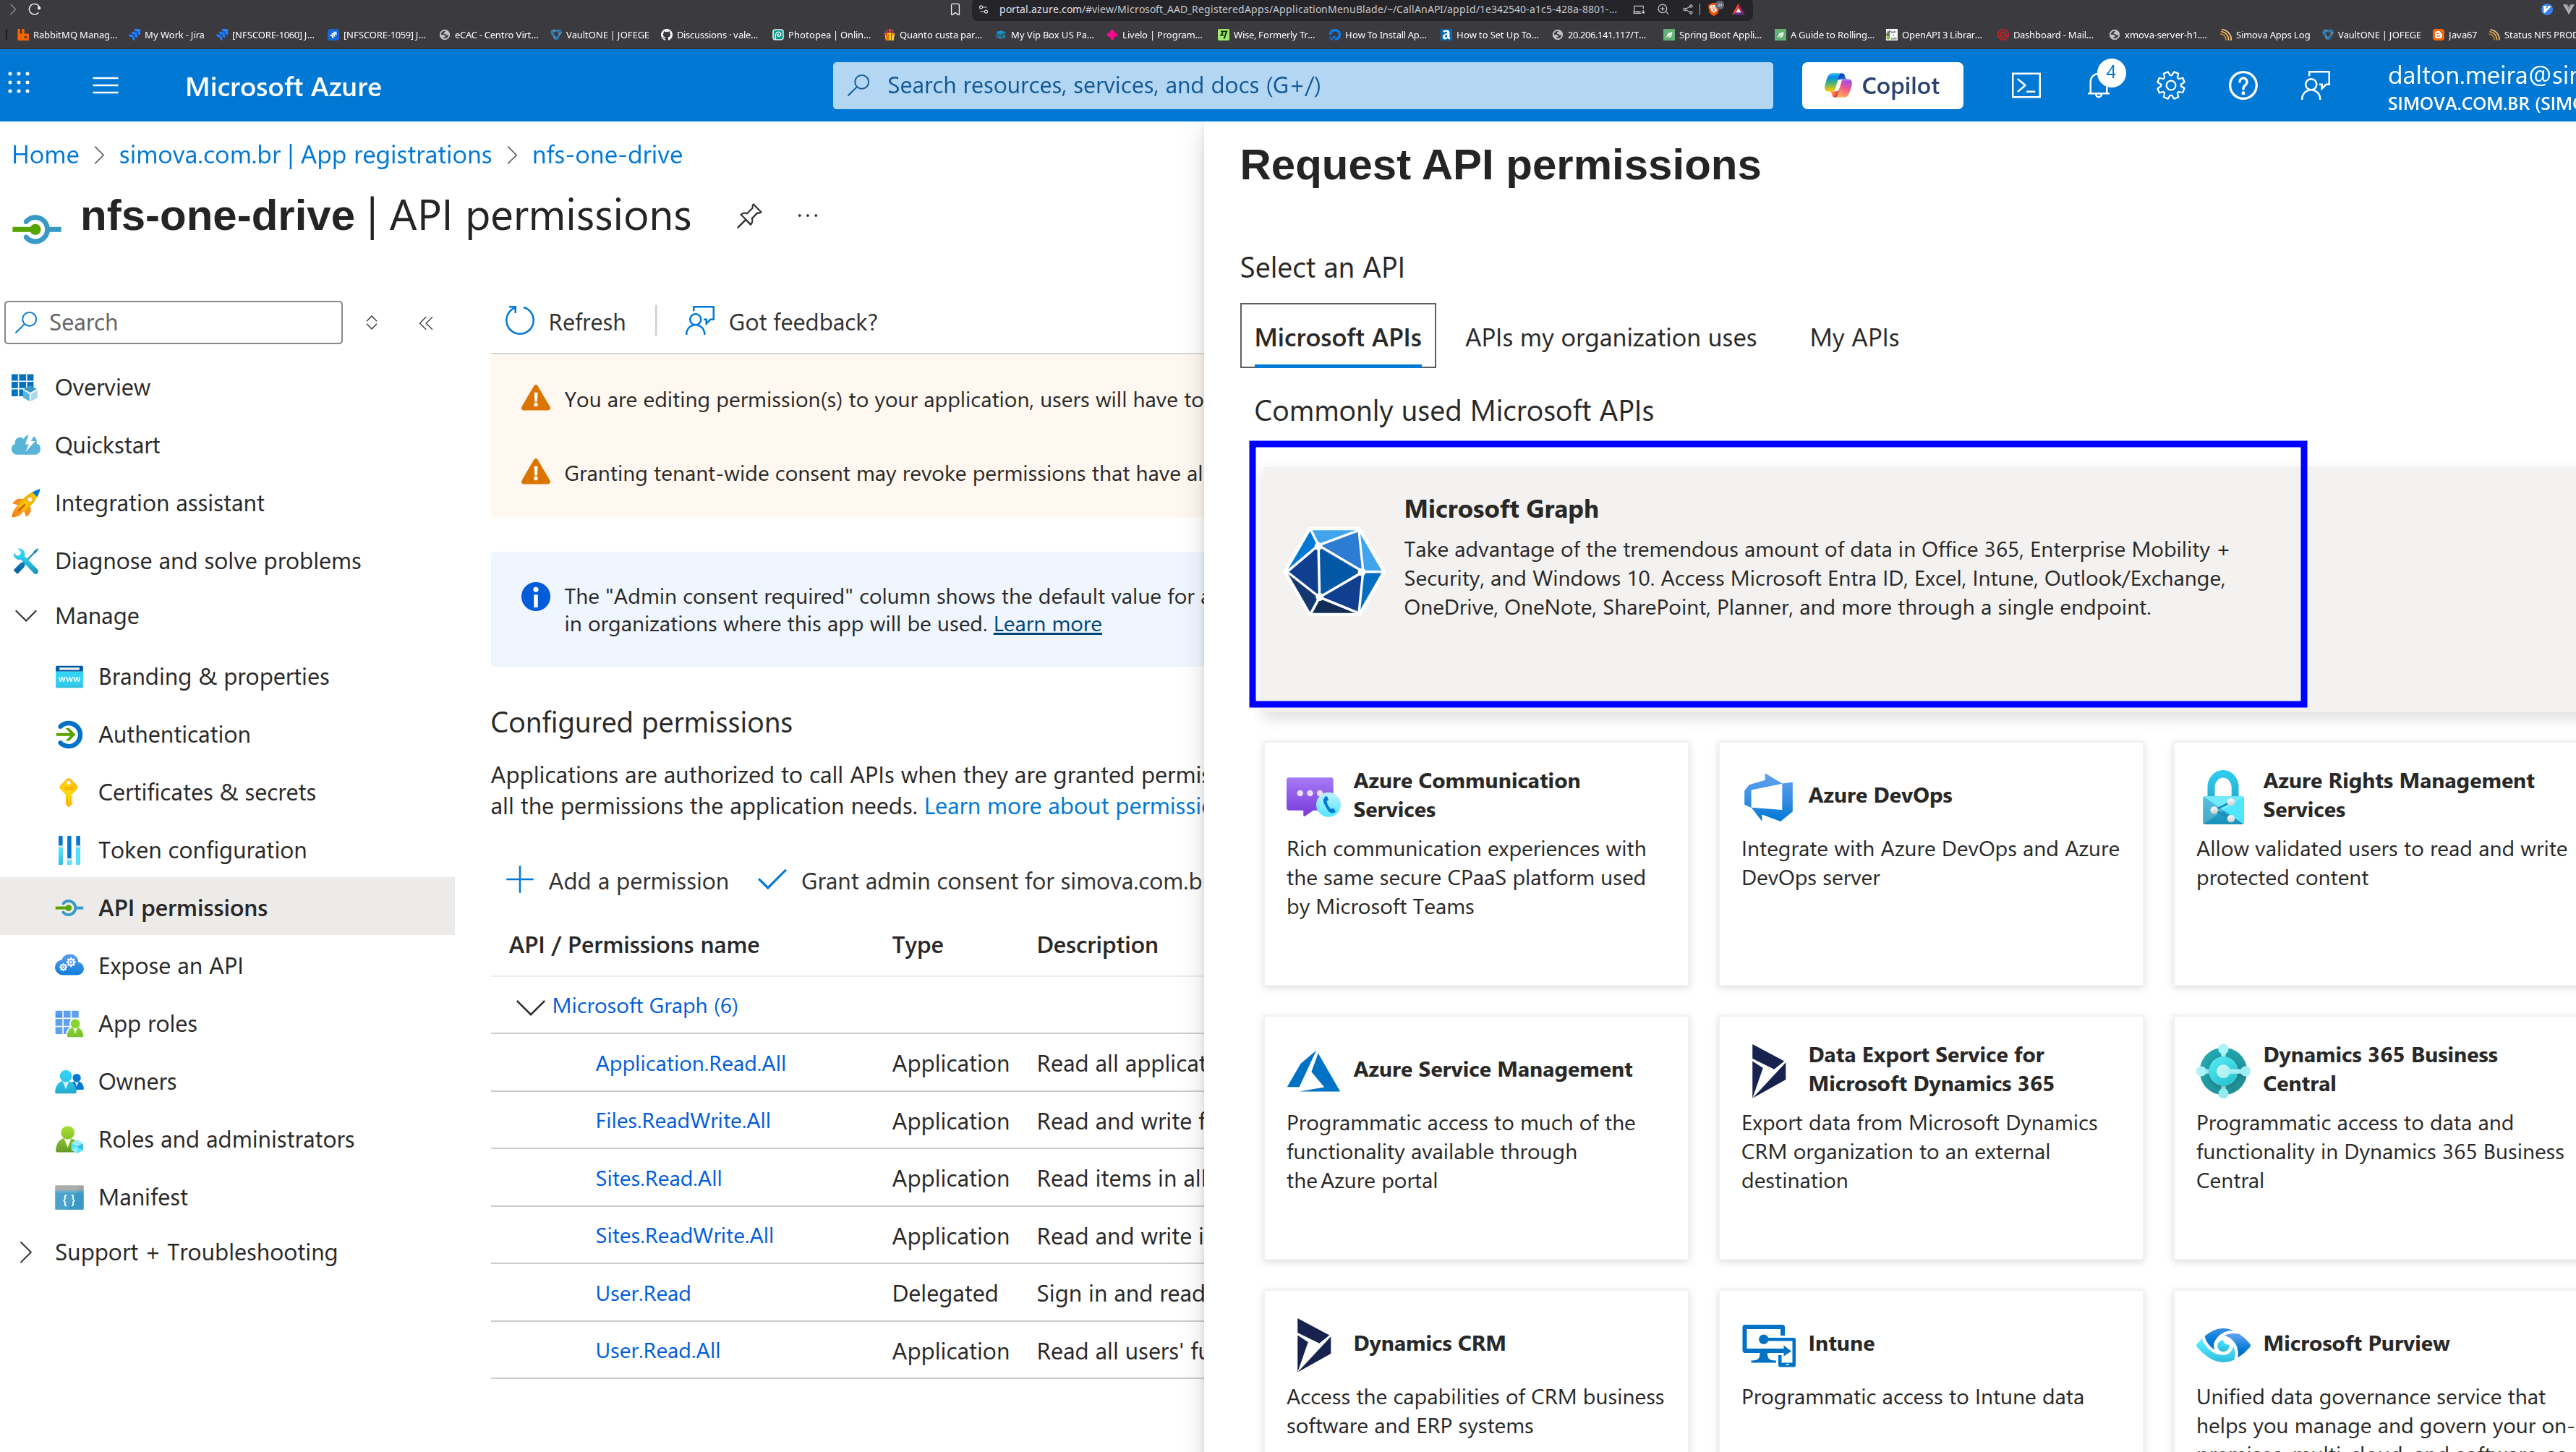Open portal settings gear icon
The image size is (2576, 1452).
coord(2170,86)
